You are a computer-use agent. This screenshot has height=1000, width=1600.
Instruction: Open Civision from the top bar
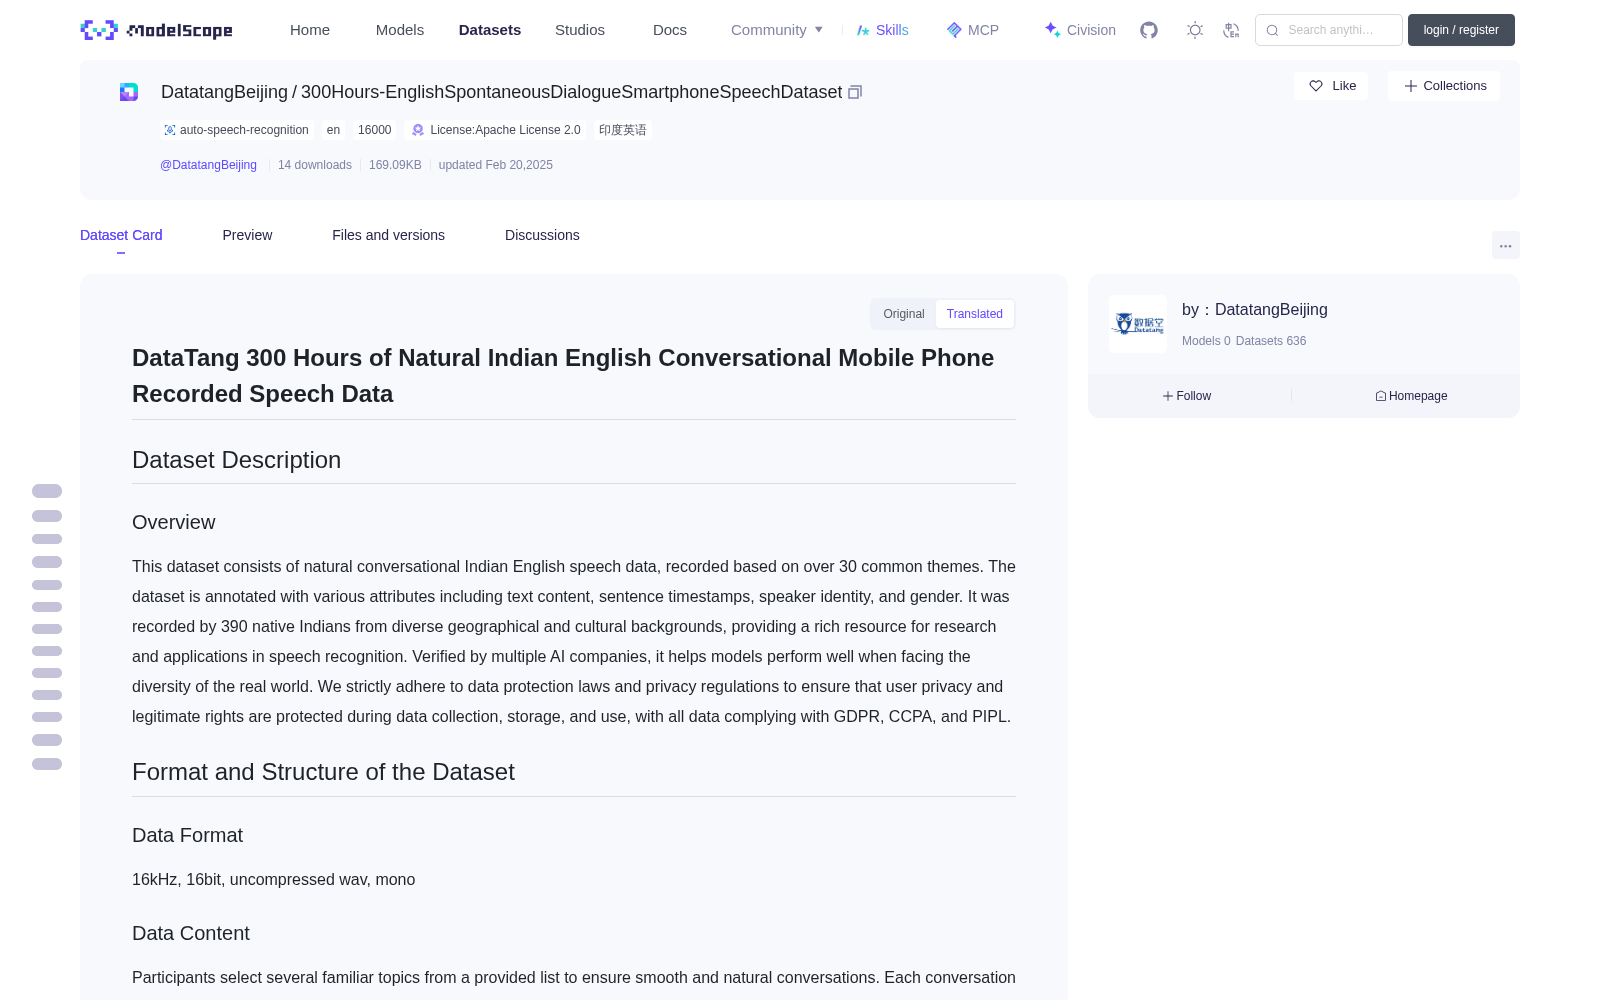point(1080,30)
